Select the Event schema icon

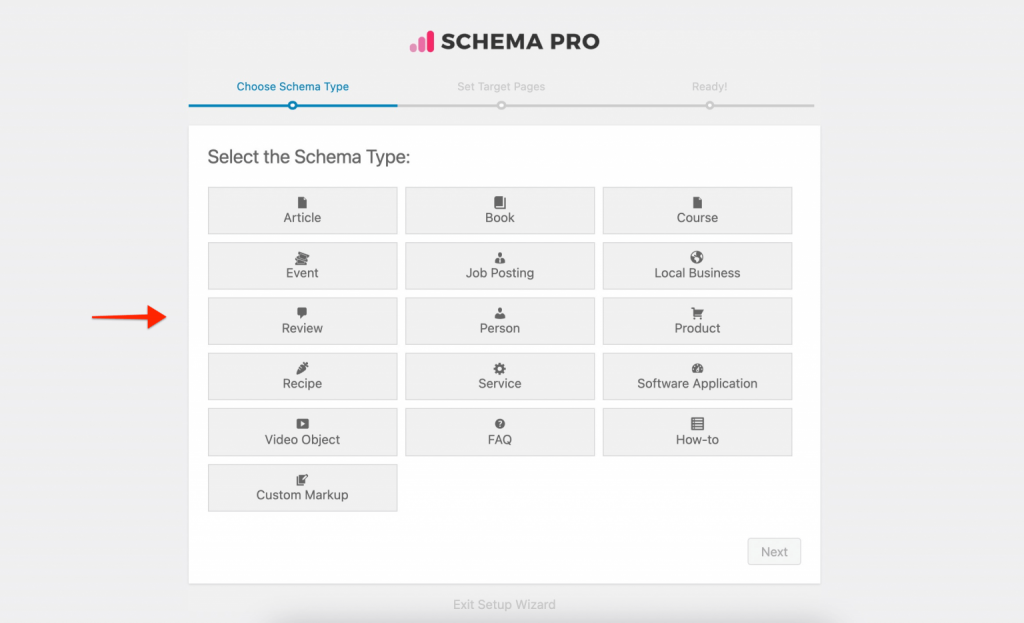point(302,266)
